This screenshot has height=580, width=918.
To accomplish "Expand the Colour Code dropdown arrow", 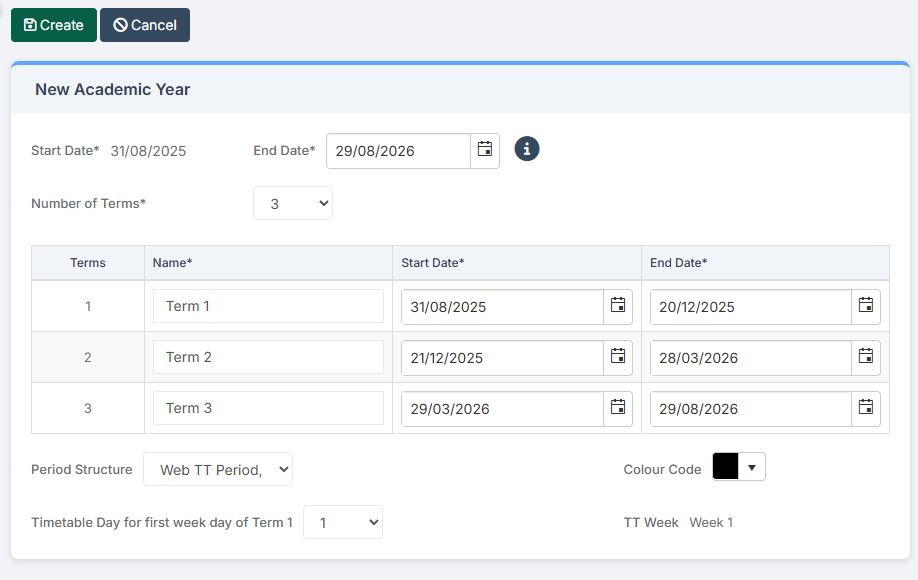I will click(x=752, y=466).
